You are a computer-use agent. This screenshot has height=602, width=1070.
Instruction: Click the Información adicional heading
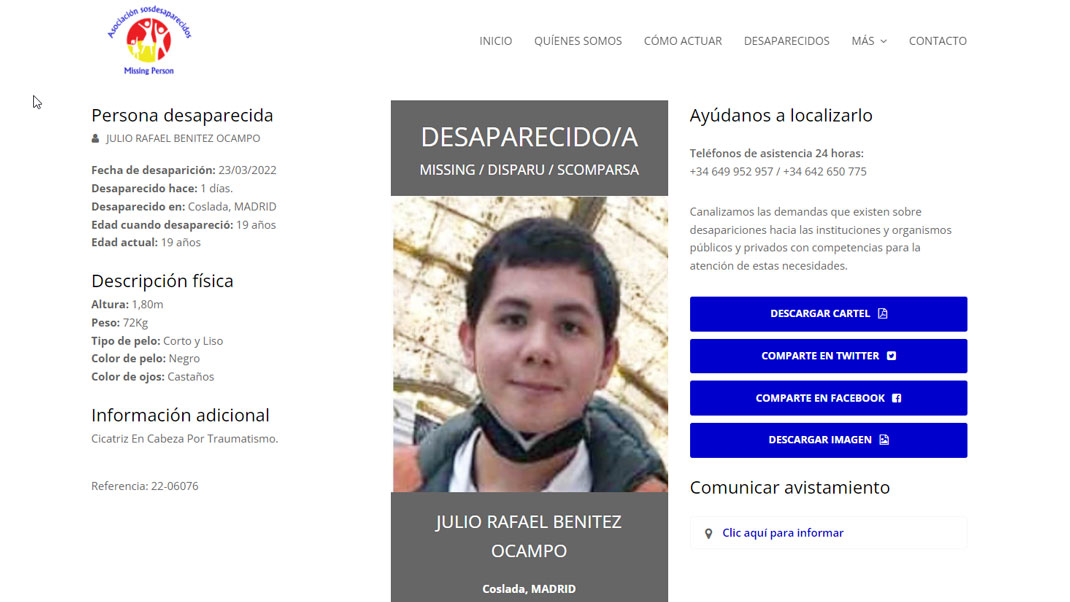180,415
